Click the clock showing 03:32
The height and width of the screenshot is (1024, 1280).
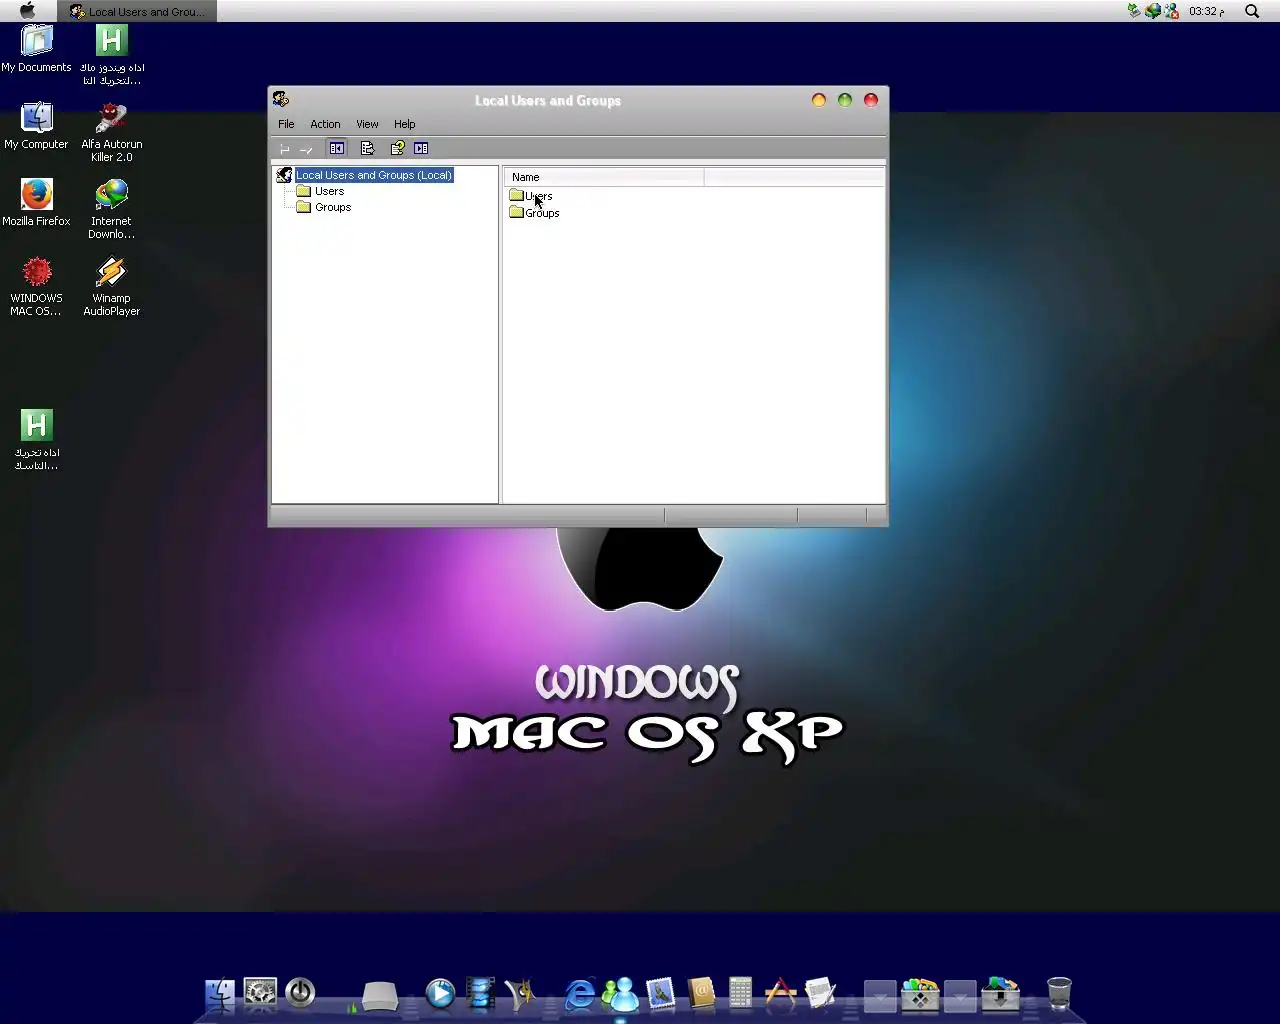coord(1206,11)
